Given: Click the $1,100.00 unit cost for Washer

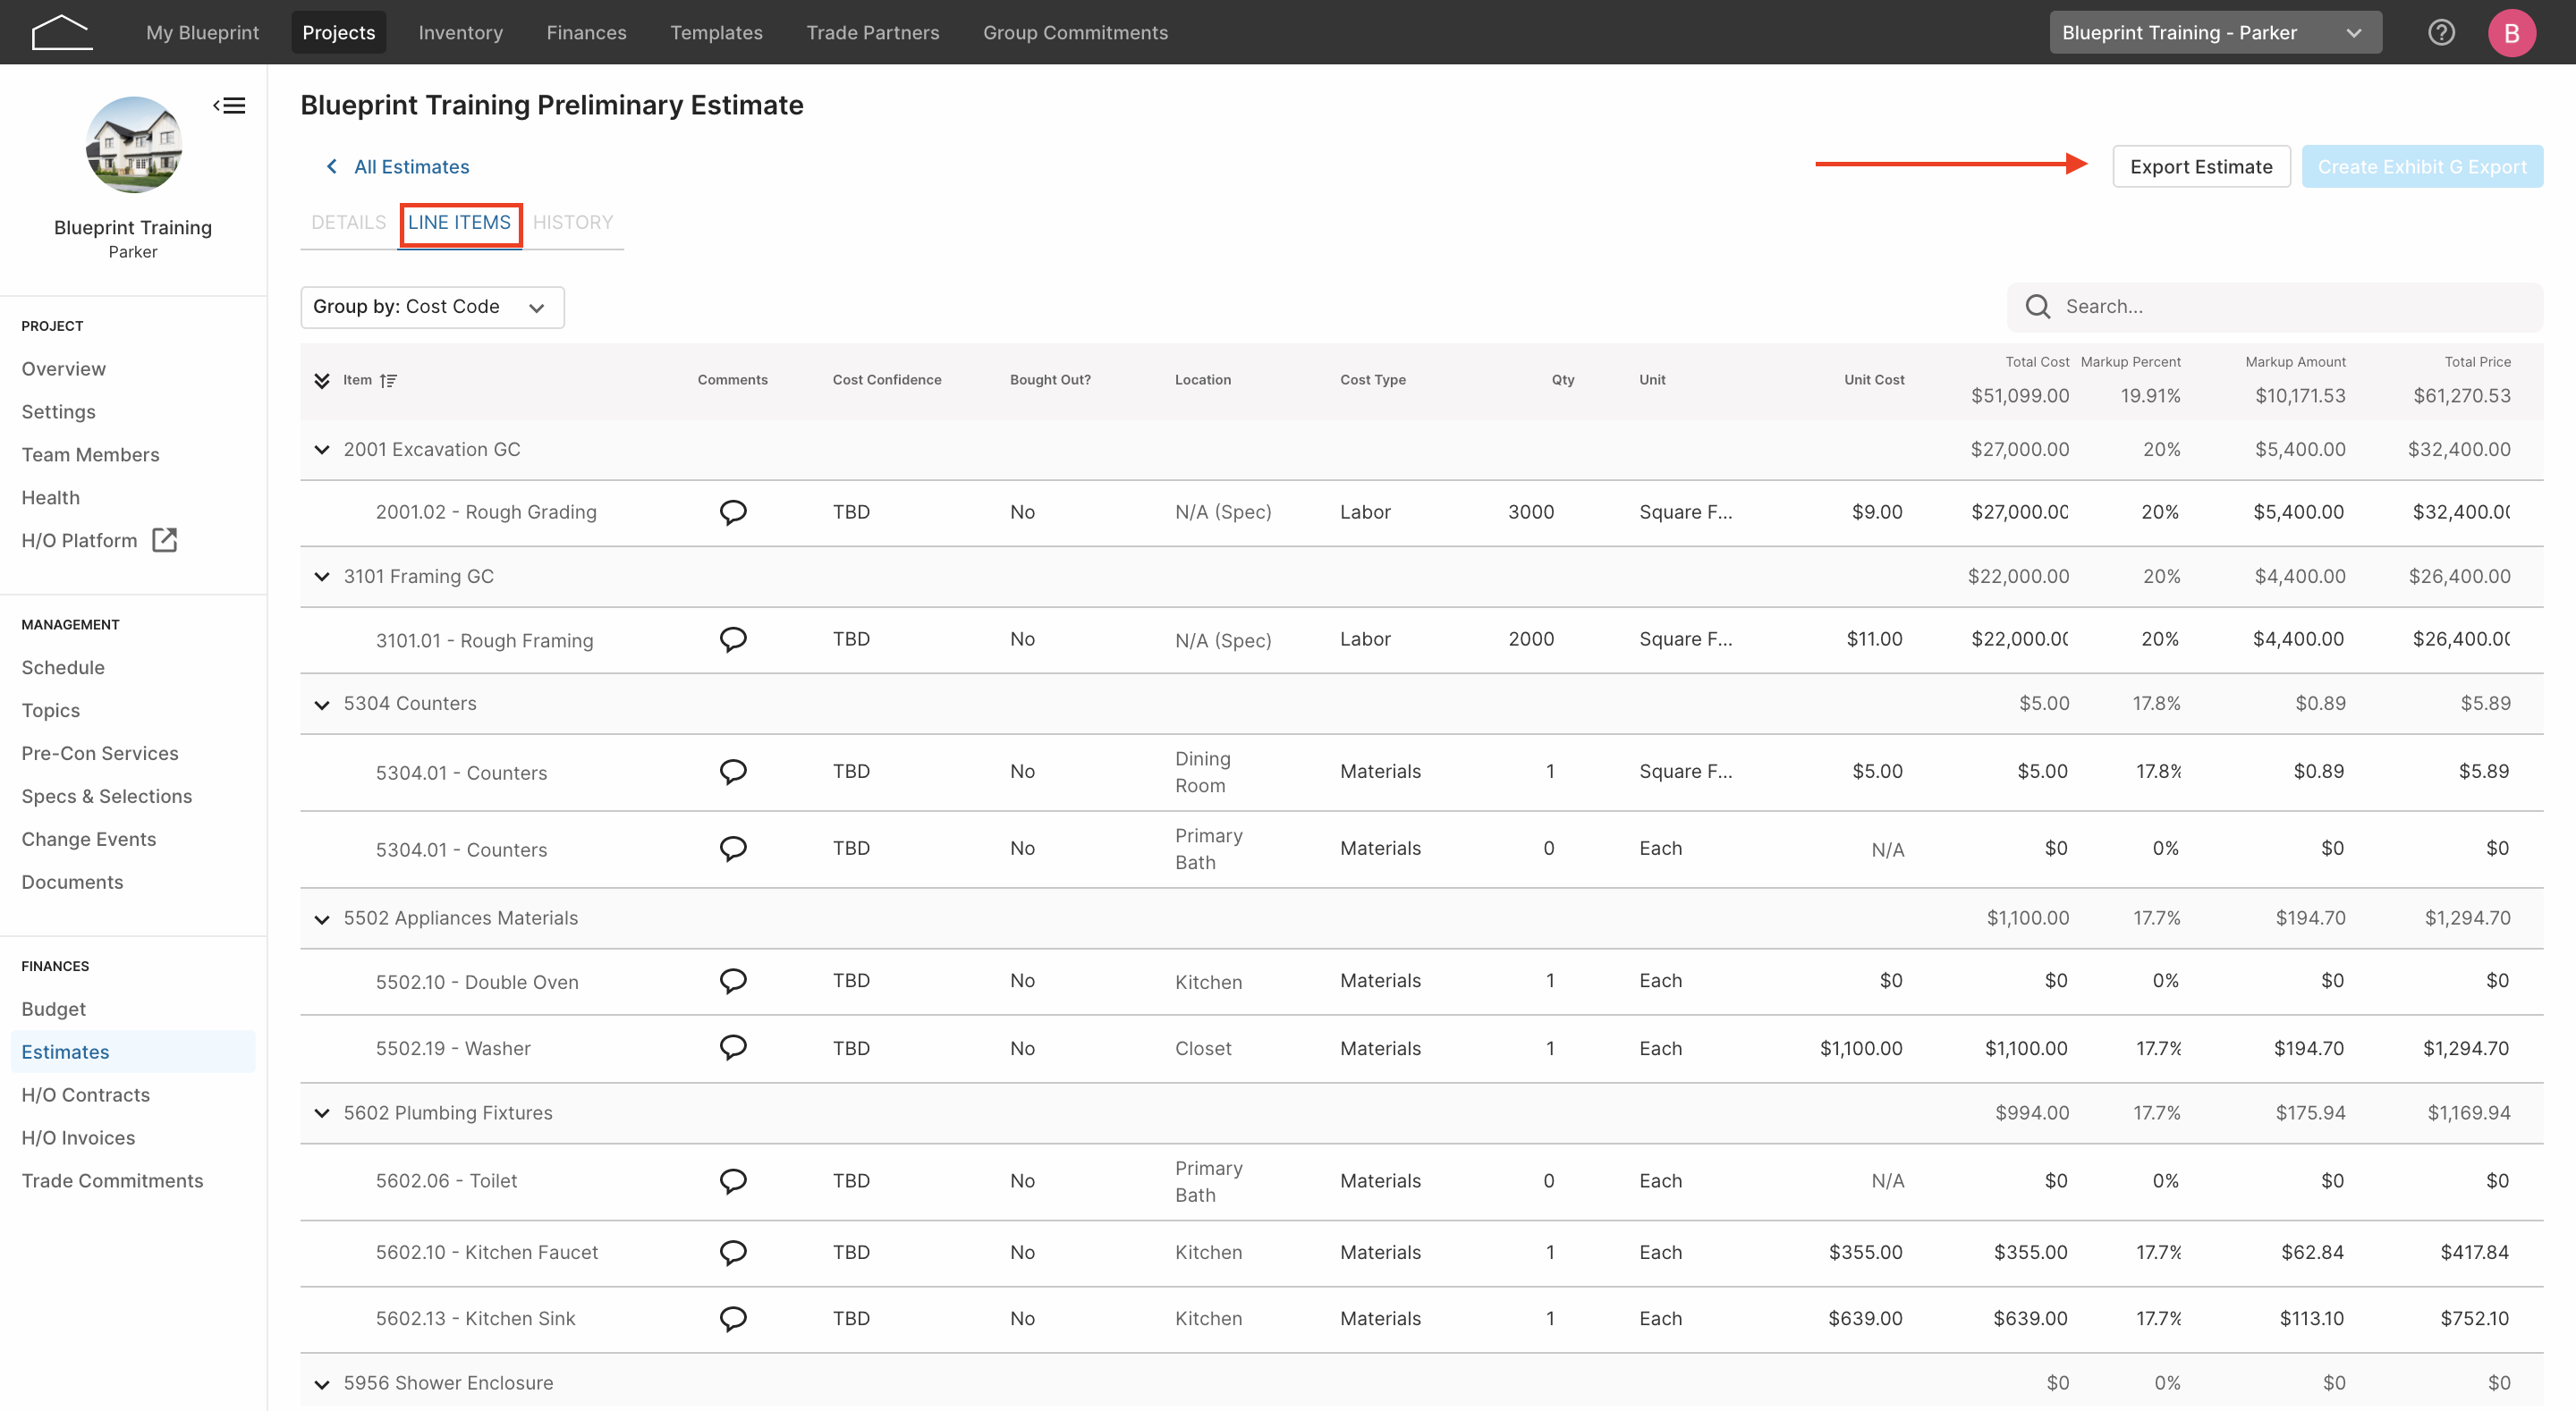Looking at the screenshot, I should (x=1860, y=1048).
